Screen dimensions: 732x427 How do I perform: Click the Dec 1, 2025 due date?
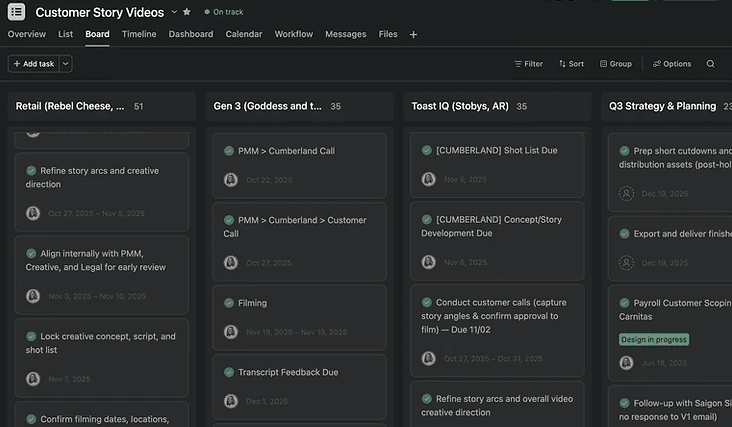[267, 401]
